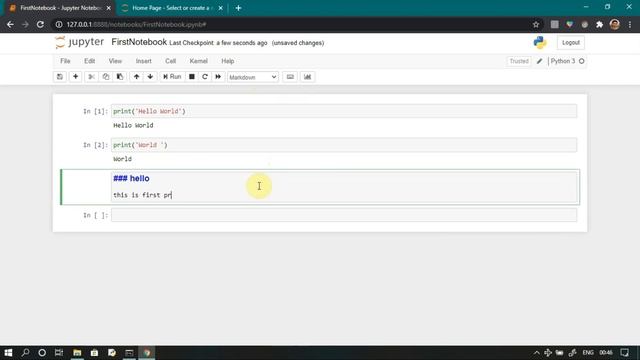This screenshot has width=640, height=360.
Task: Click the save and checkpoint icon
Action: [60, 77]
